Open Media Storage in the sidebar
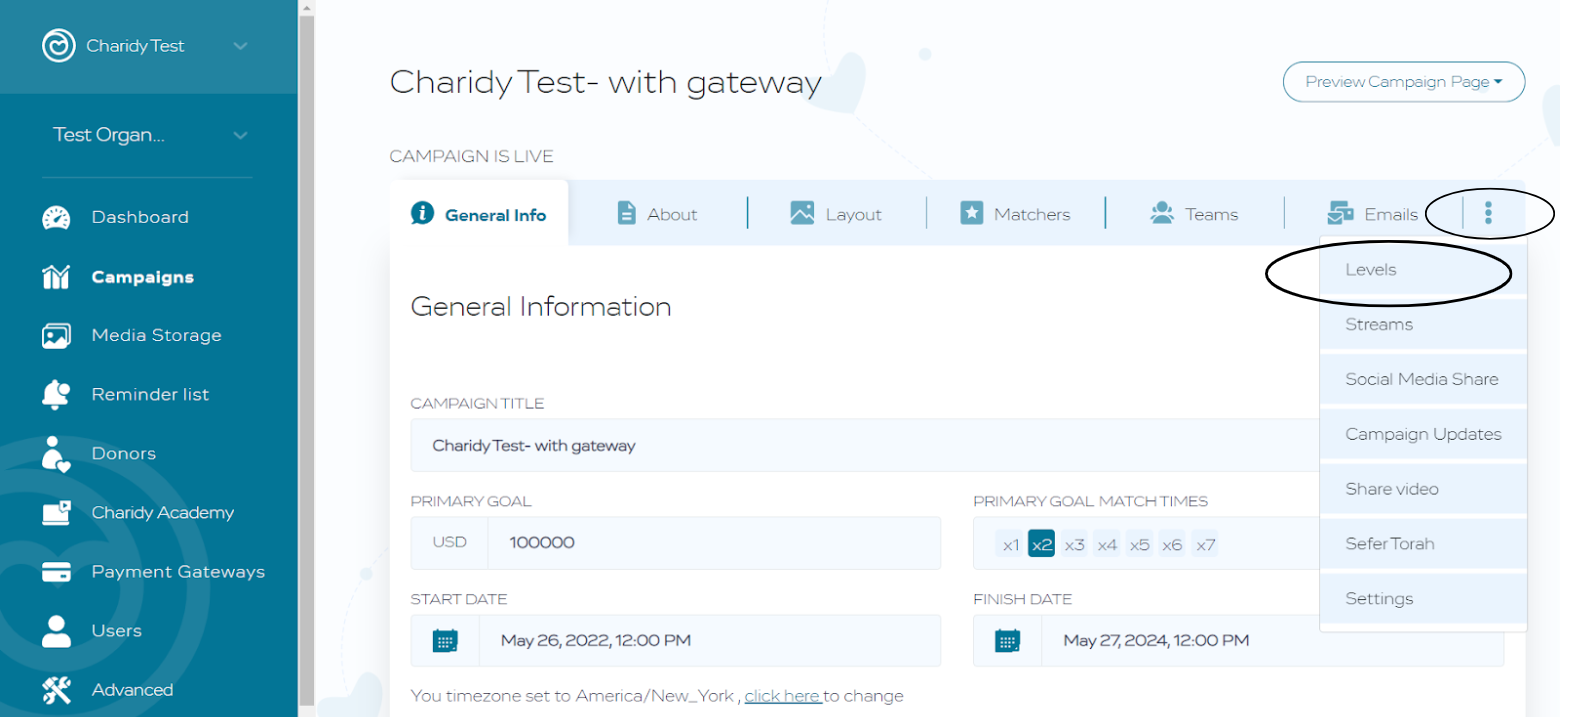The image size is (1570, 722). pos(156,336)
